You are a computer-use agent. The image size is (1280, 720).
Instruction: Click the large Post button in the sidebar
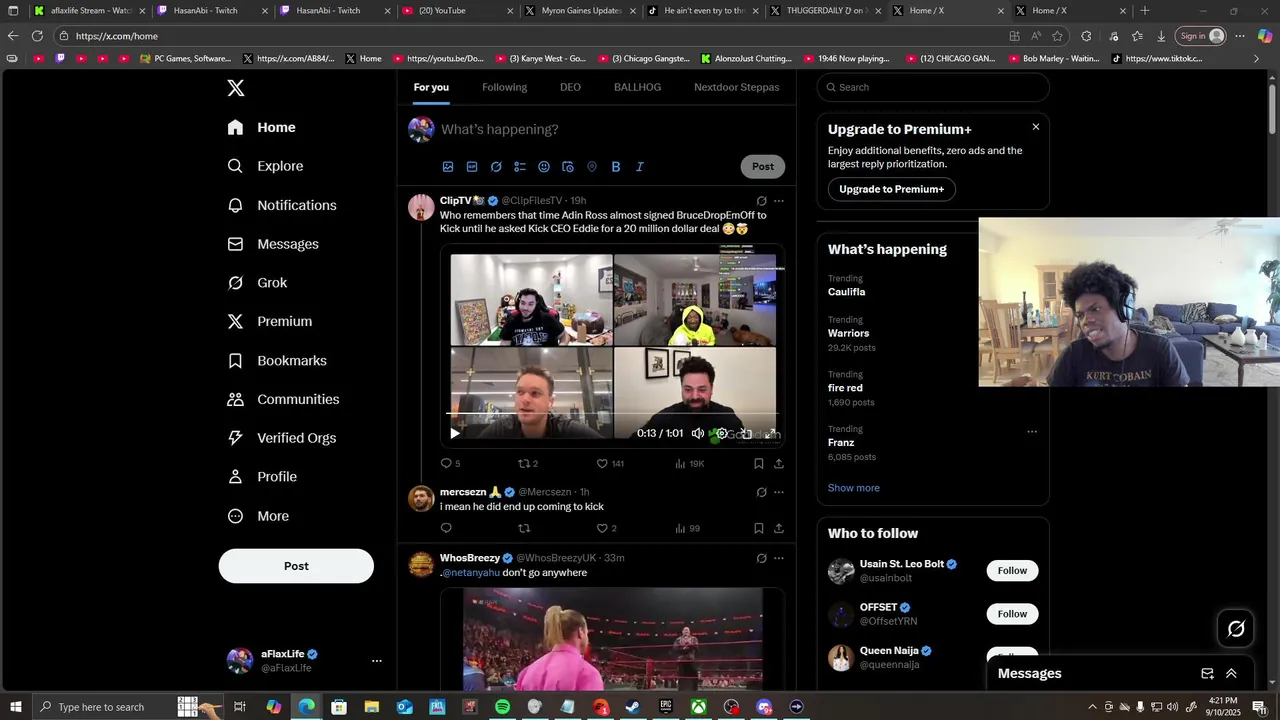[x=296, y=566]
